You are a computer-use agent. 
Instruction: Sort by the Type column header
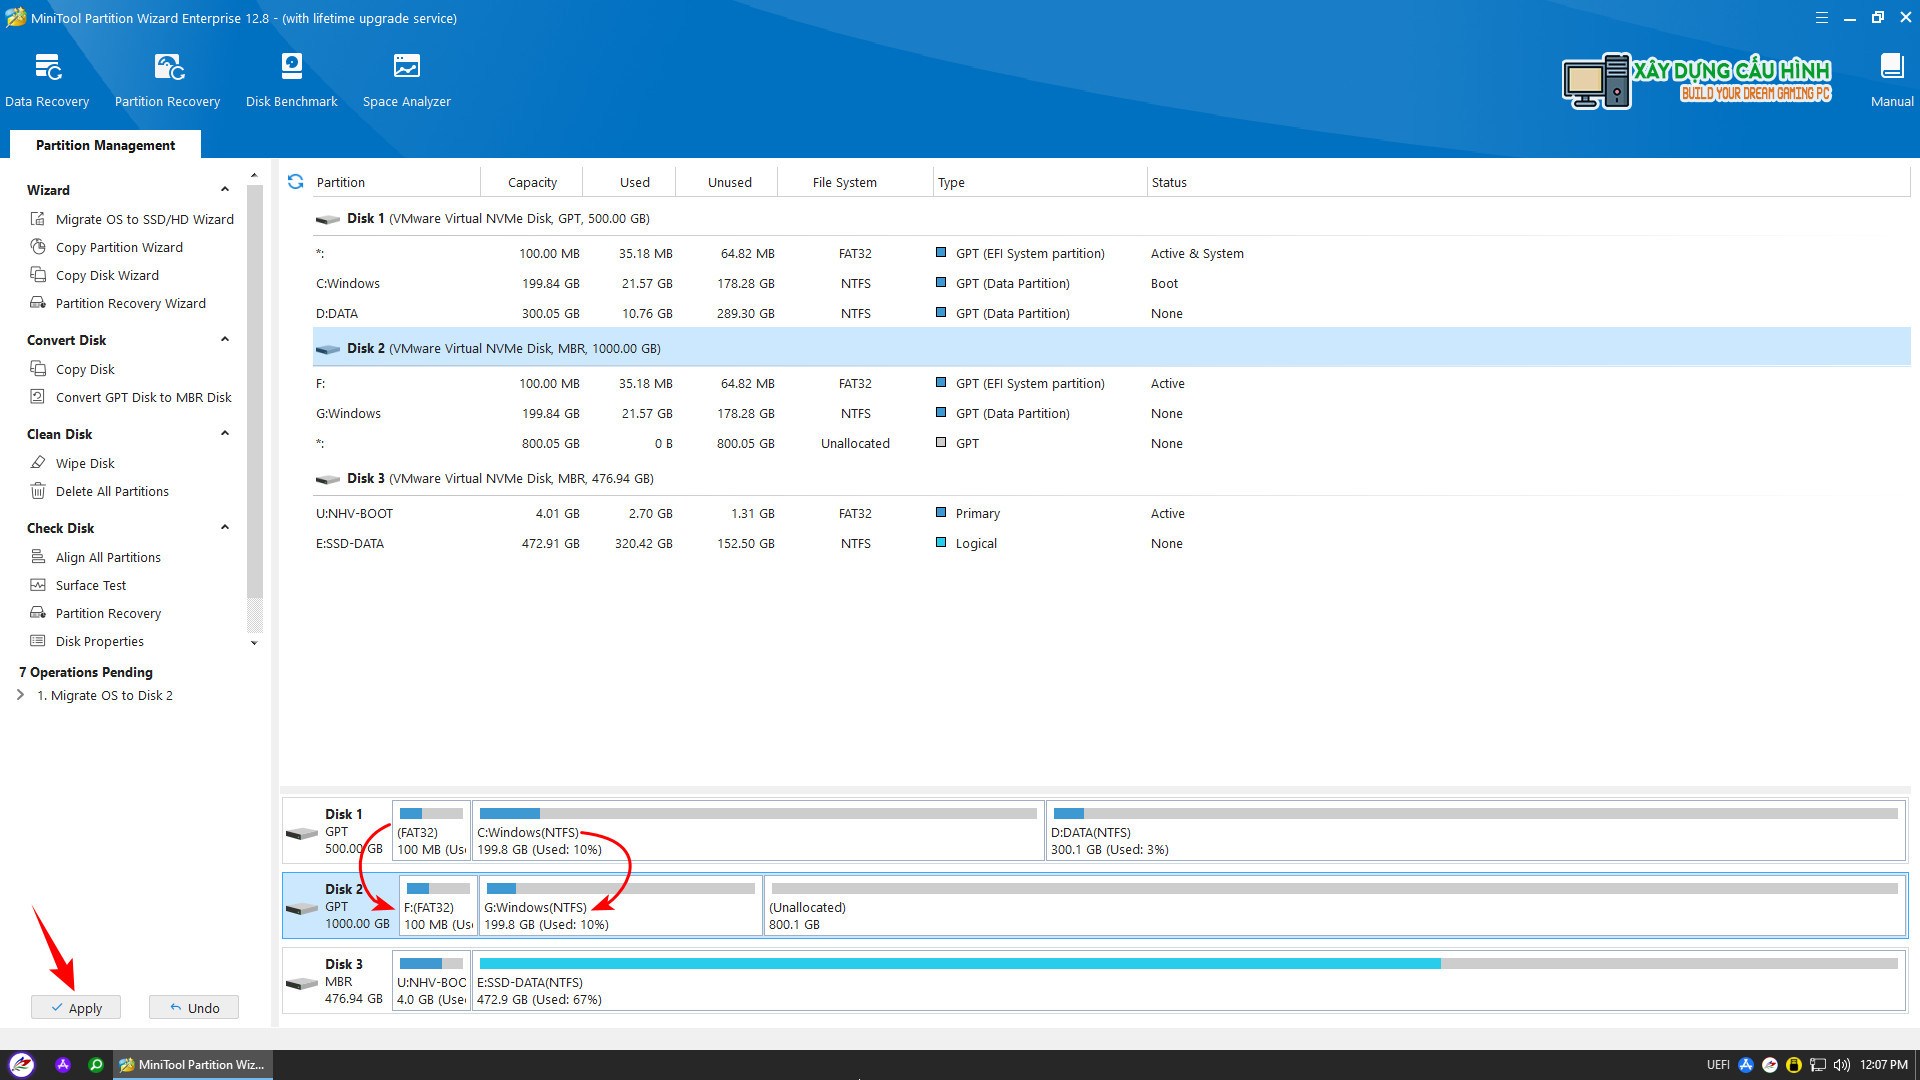click(x=1040, y=182)
